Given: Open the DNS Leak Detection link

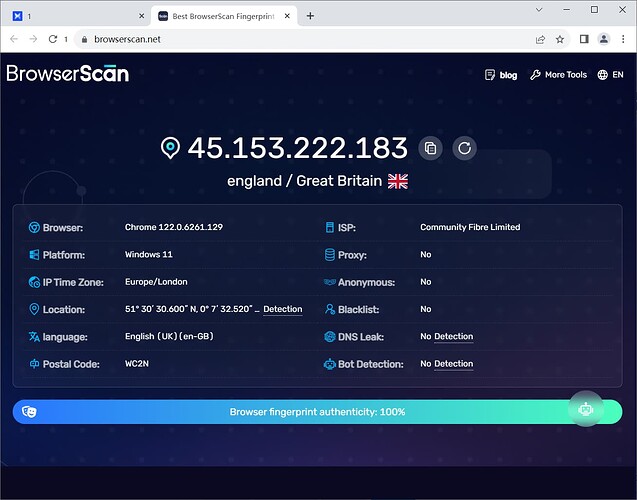Looking at the screenshot, I should tap(454, 336).
